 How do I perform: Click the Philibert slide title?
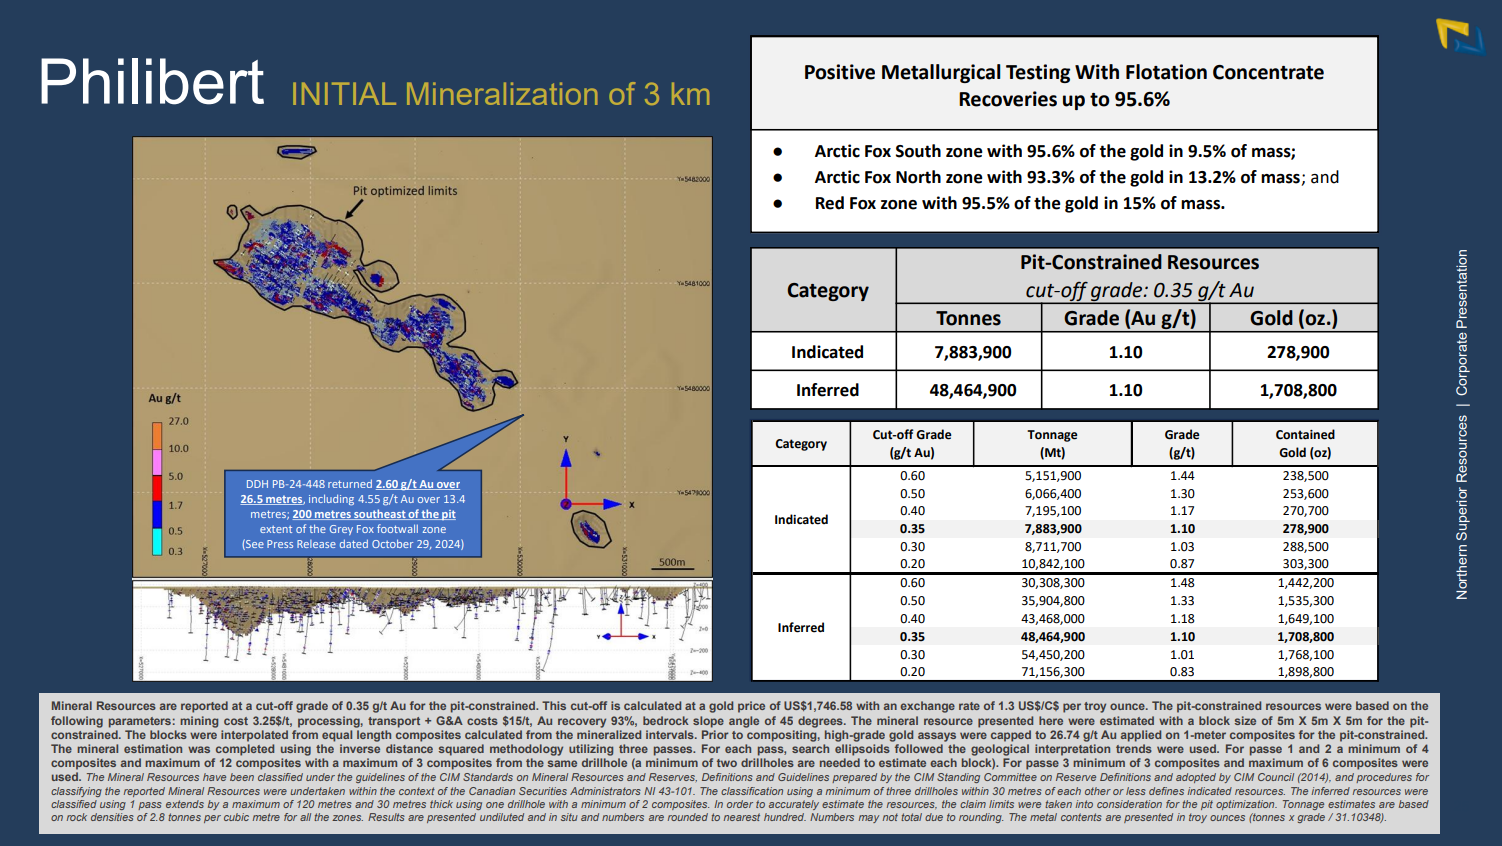151,82
